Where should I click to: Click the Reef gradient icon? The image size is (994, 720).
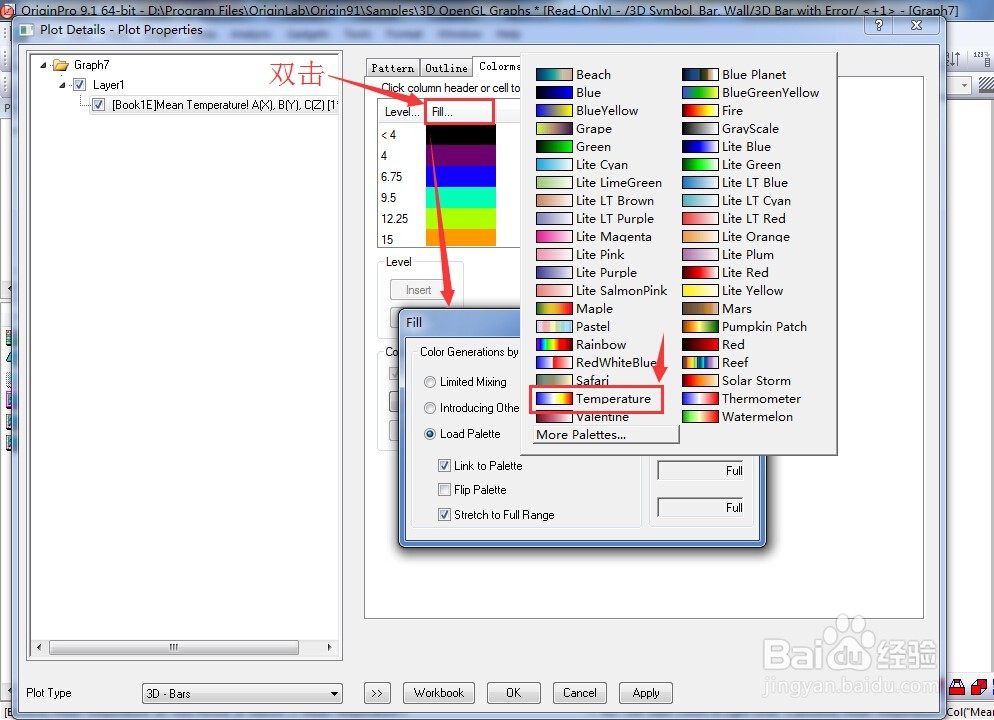point(700,363)
